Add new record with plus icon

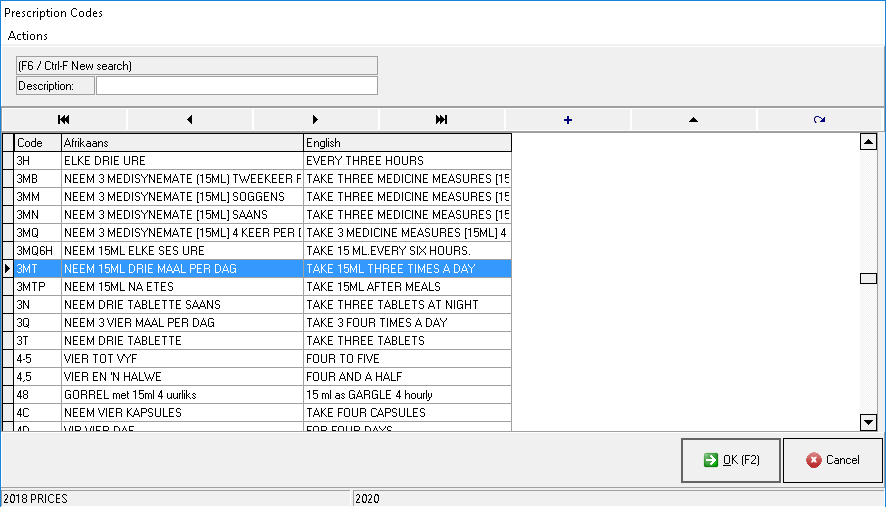(x=568, y=120)
